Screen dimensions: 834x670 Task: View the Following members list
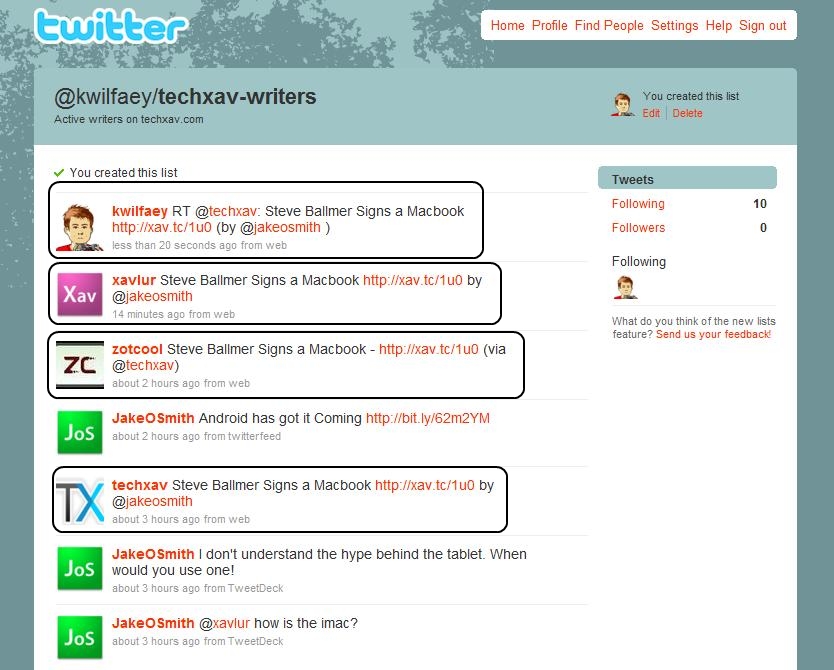click(x=638, y=204)
